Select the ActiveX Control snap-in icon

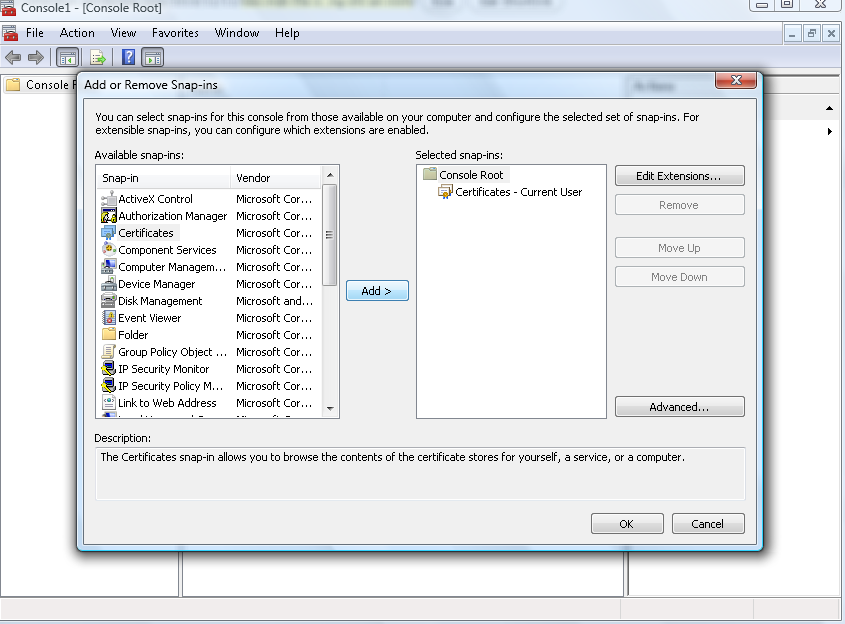(109, 199)
